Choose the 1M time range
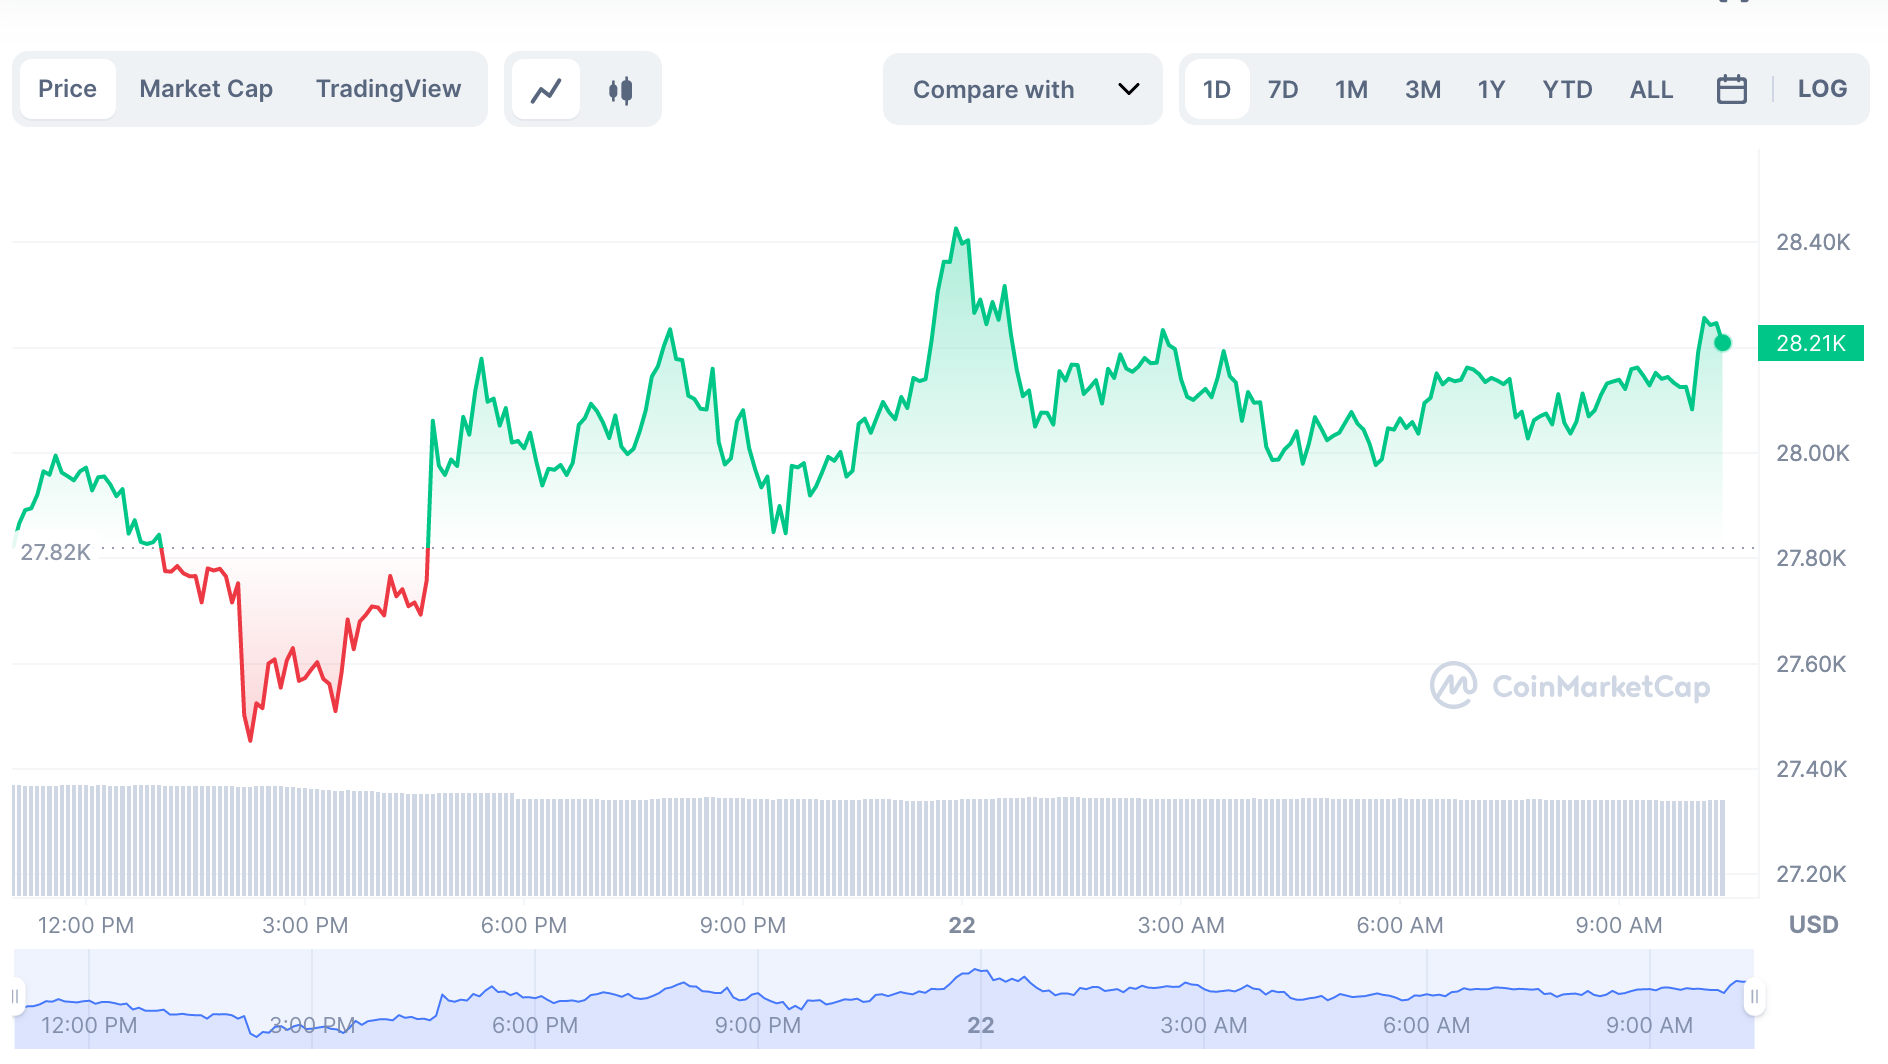This screenshot has height=1064, width=1888. [1351, 89]
